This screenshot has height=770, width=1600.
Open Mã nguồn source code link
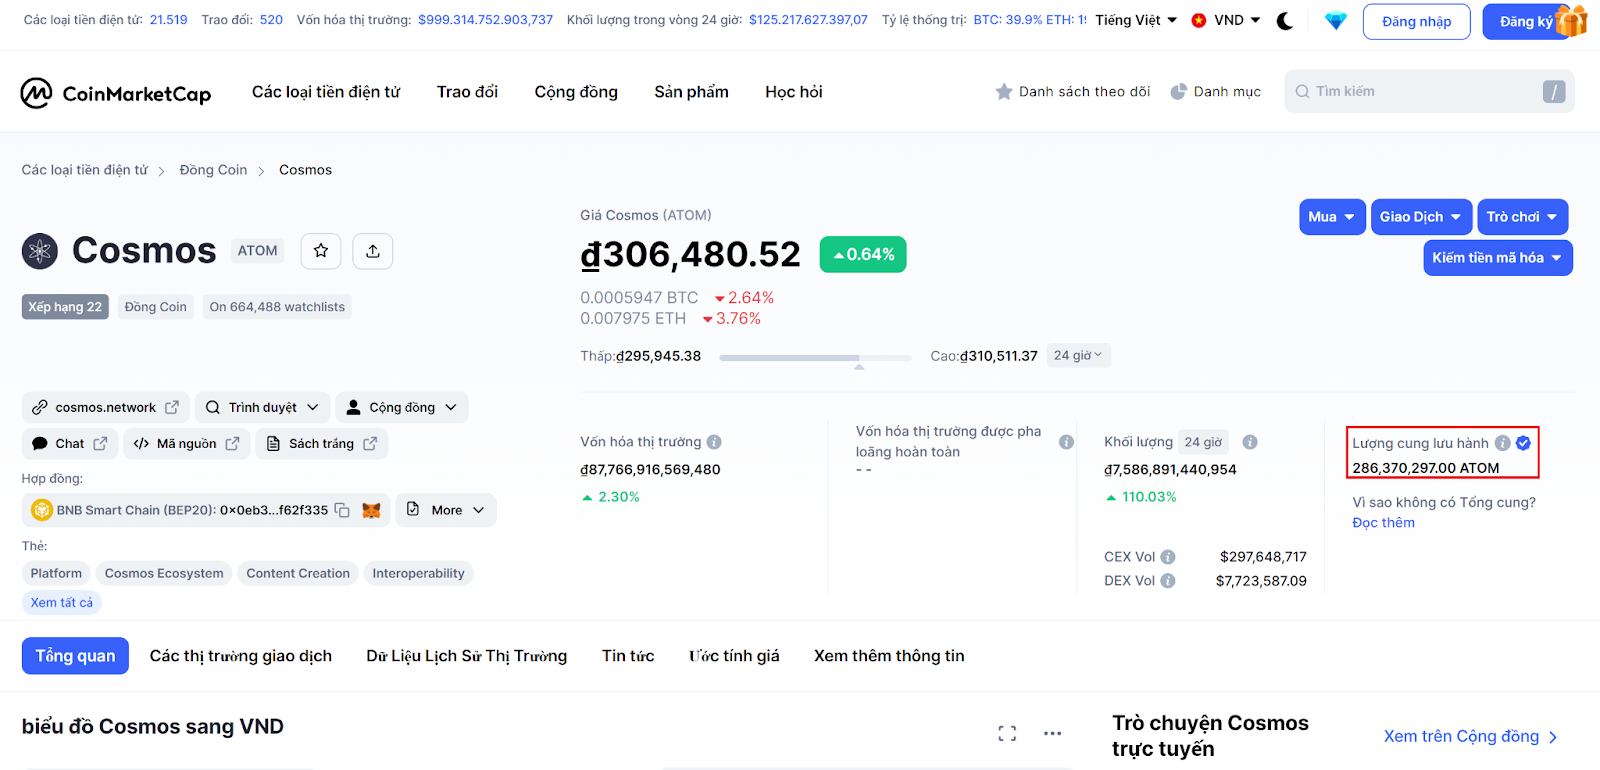click(186, 444)
